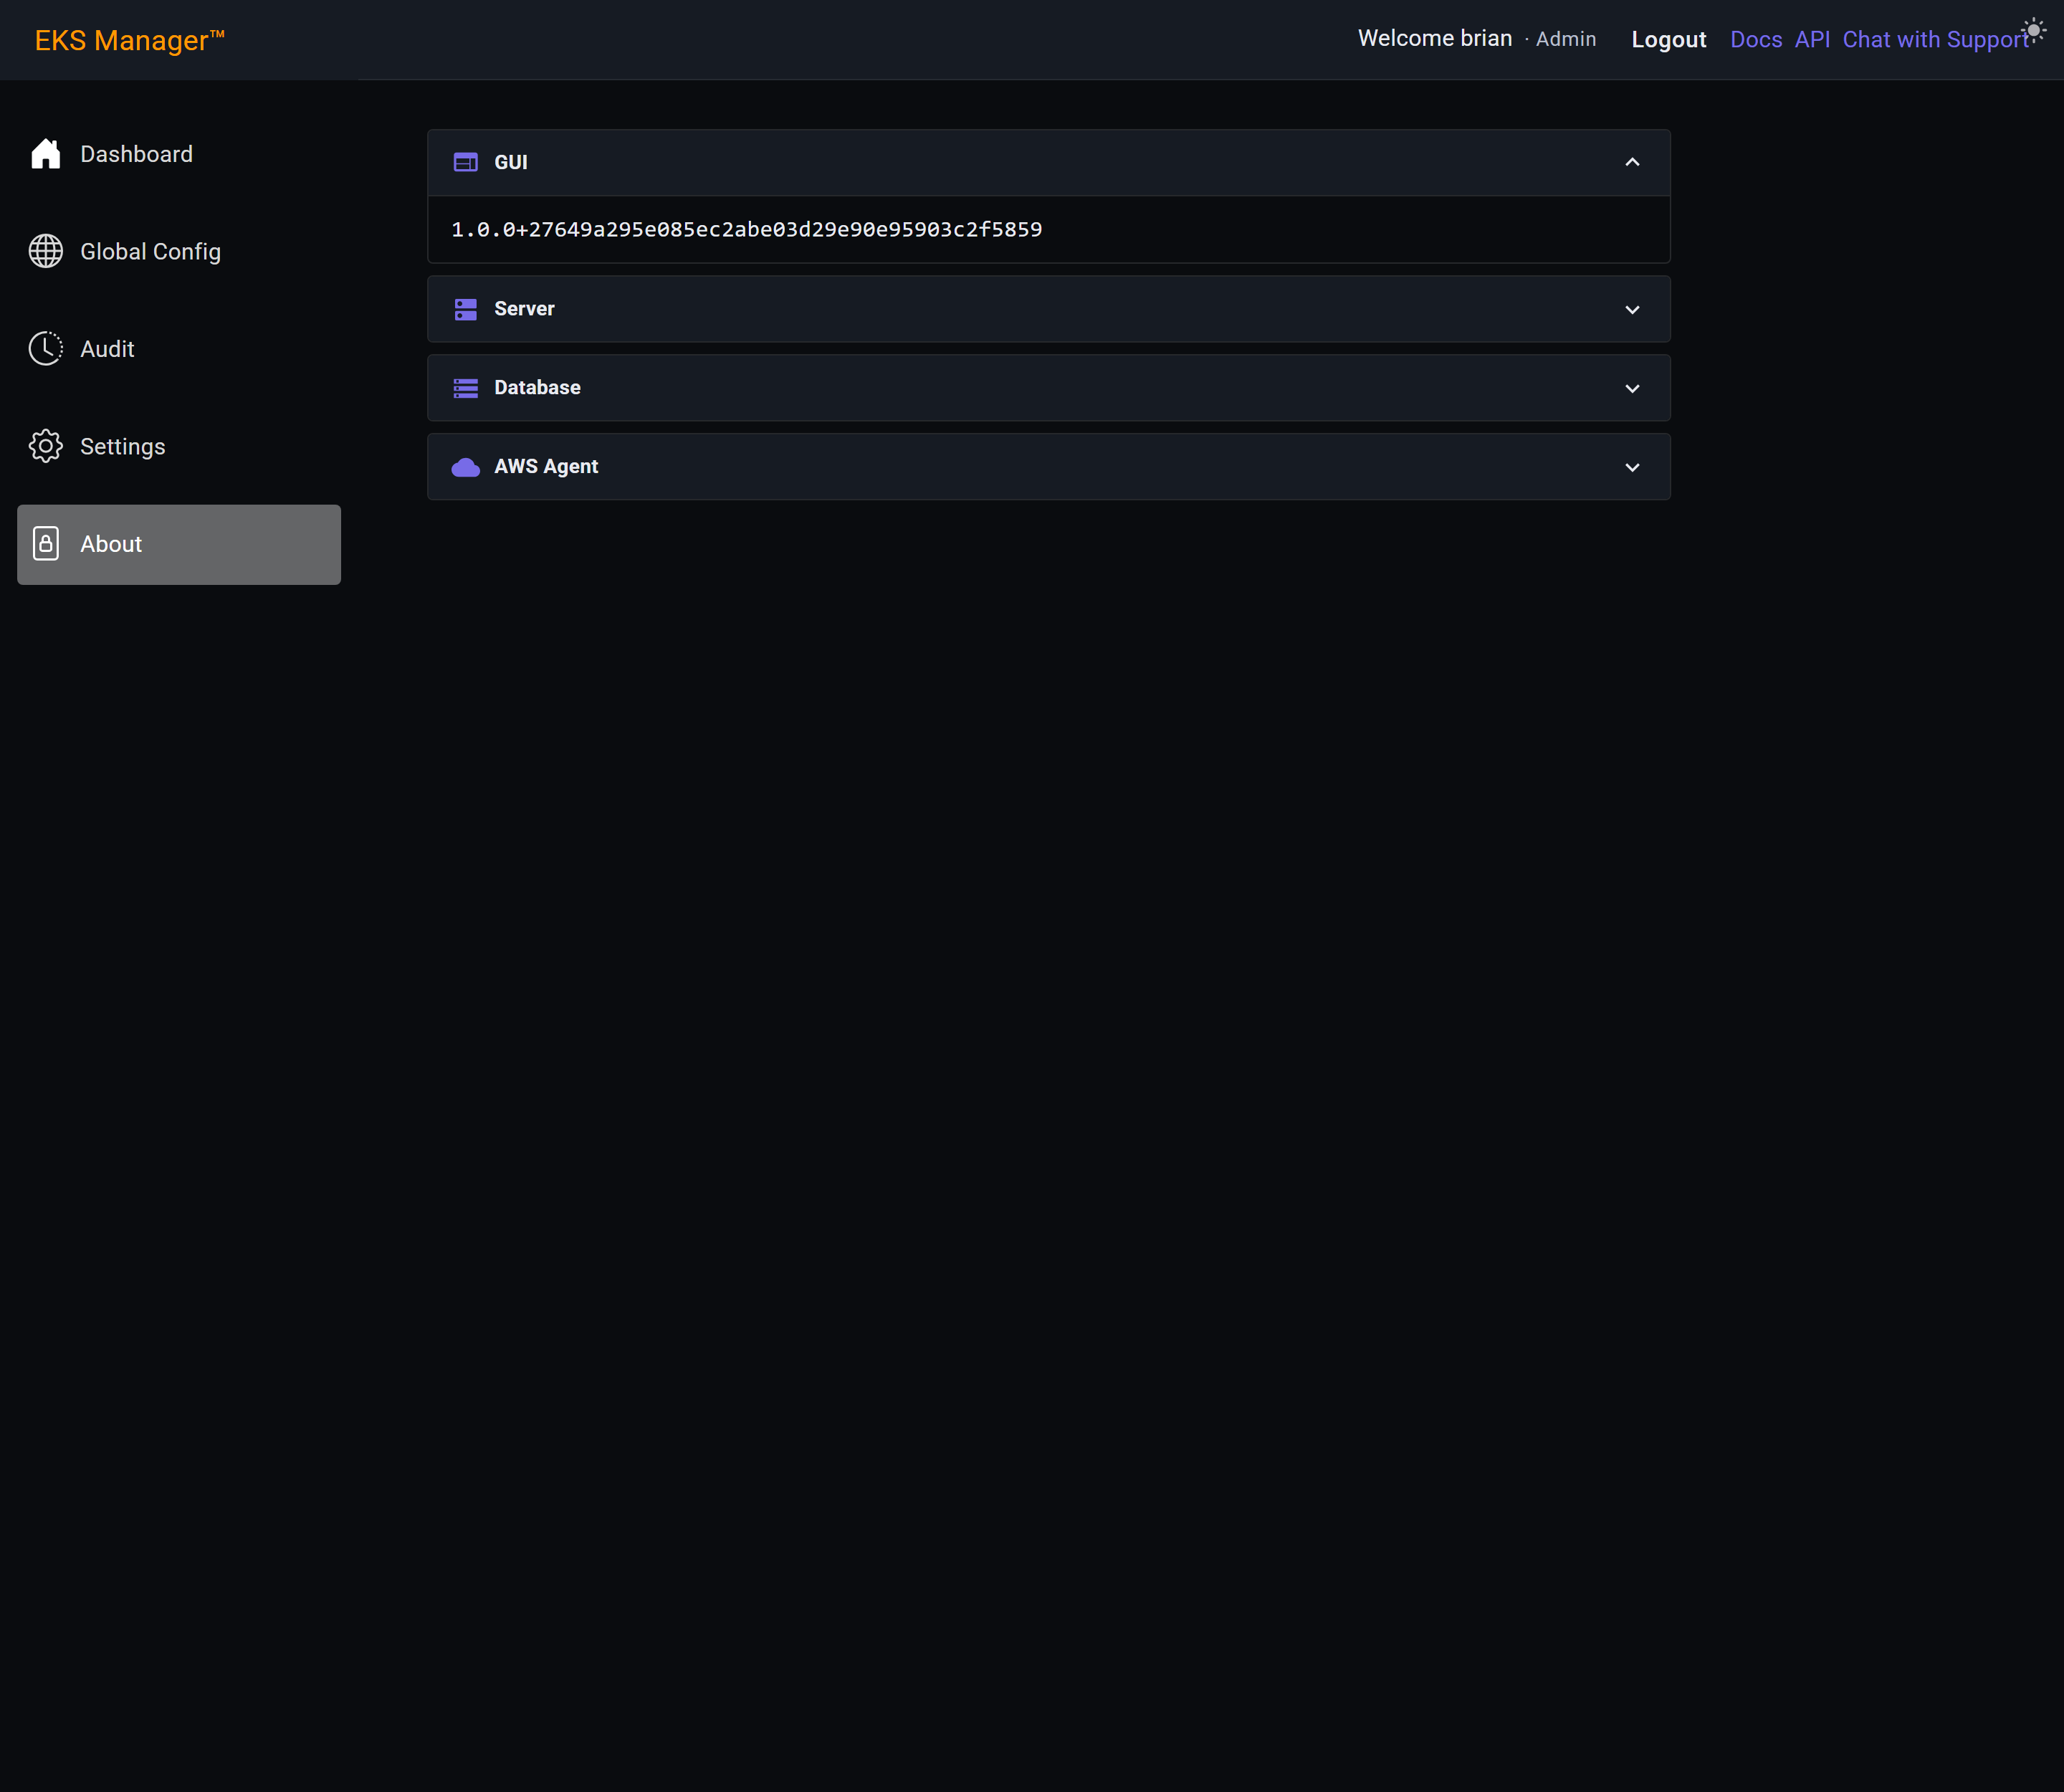Screen dimensions: 2064x1792
Task: Click the Server section title
Action: (x=524, y=309)
